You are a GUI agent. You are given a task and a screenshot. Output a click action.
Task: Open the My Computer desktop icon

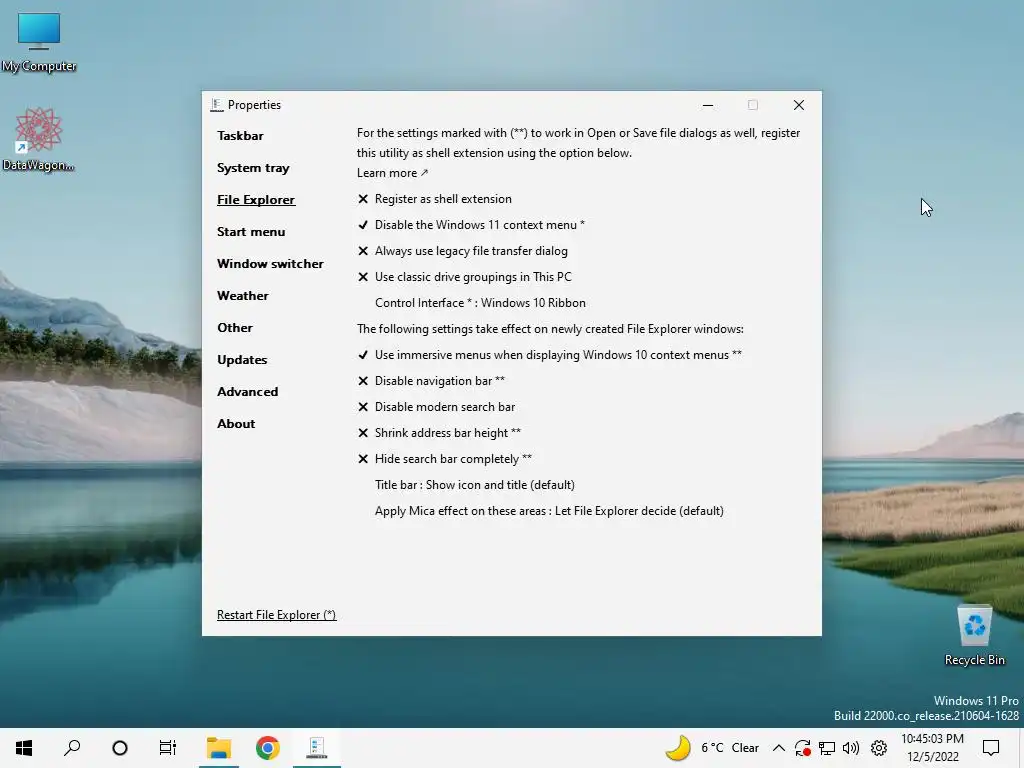[39, 42]
